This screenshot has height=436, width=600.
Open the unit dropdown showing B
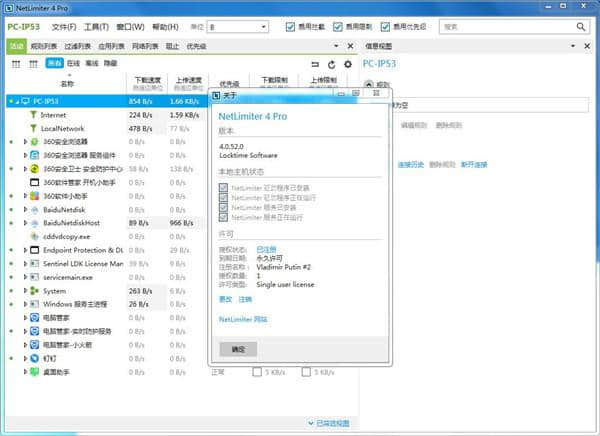click(238, 26)
